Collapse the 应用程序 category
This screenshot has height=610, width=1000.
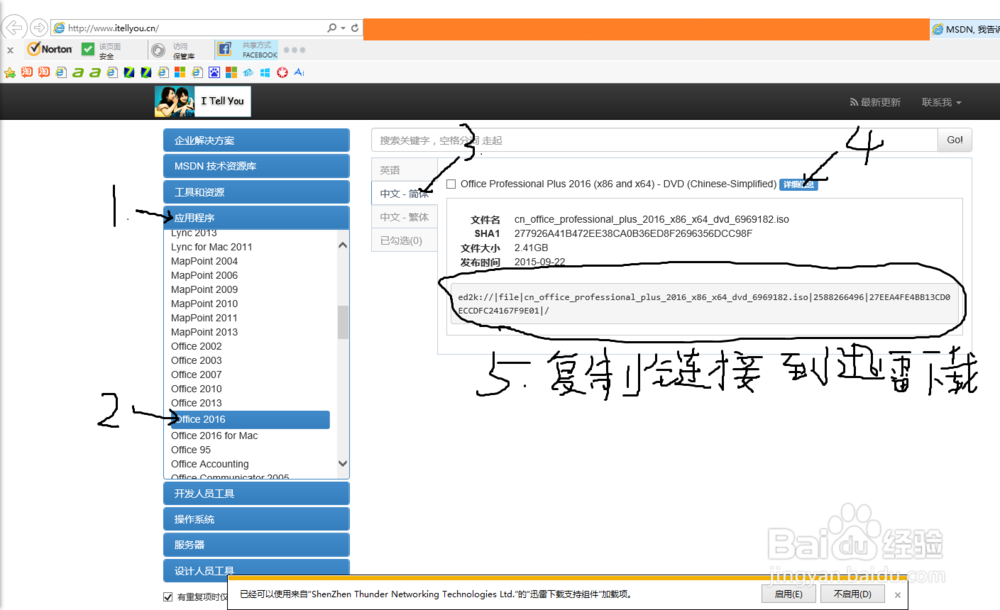point(256,218)
